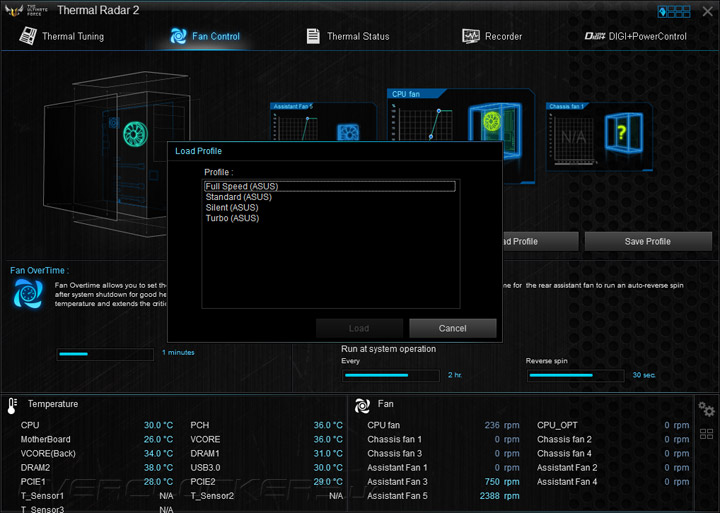The height and width of the screenshot is (513, 720).
Task: Select the Silent (ASUS) profile
Action: pos(330,208)
